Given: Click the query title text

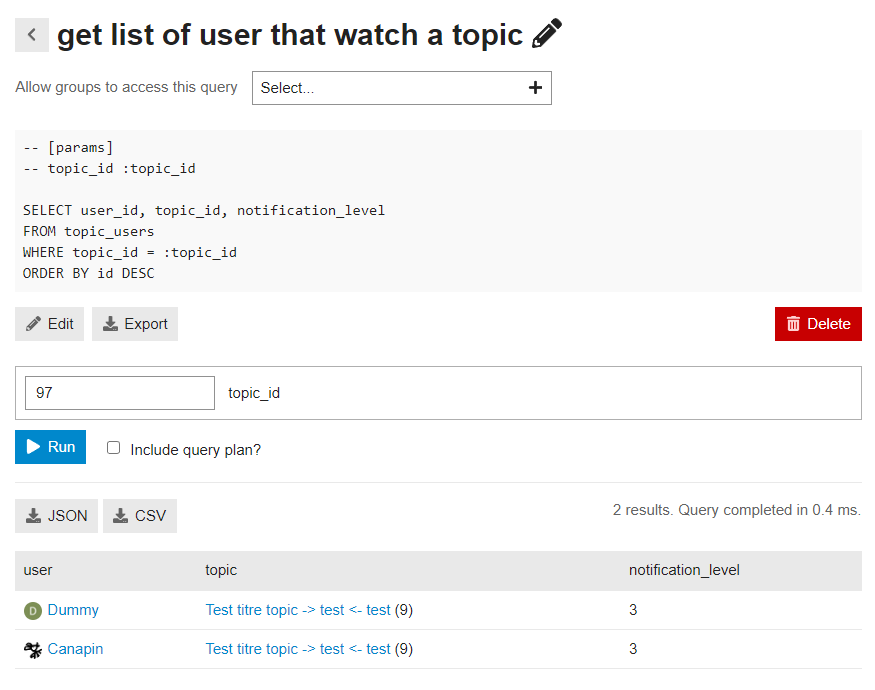Looking at the screenshot, I should pyautogui.click(x=290, y=35).
